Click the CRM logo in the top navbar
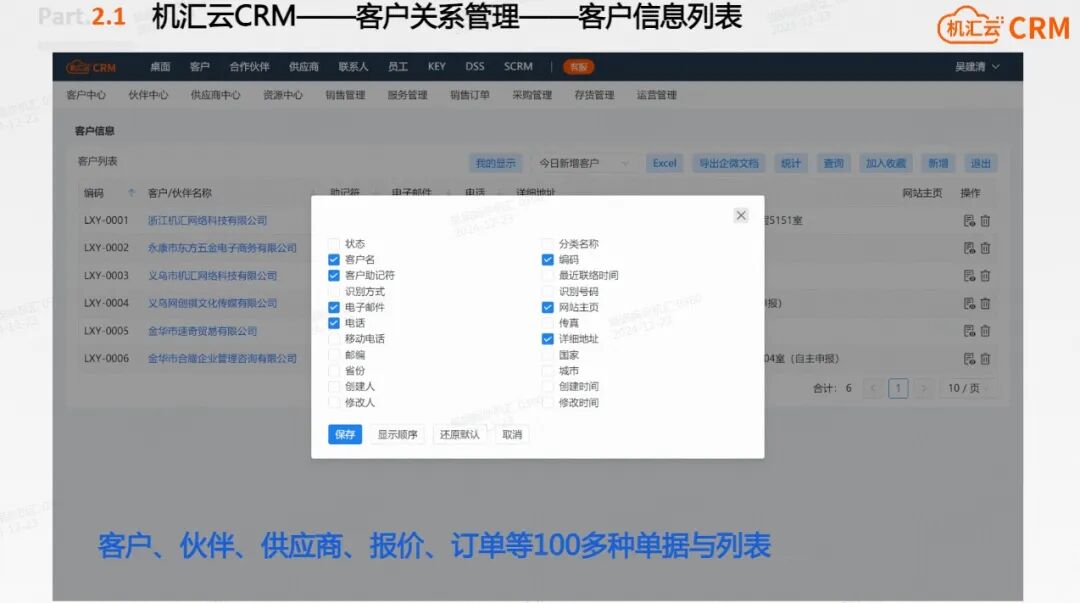 coord(88,67)
